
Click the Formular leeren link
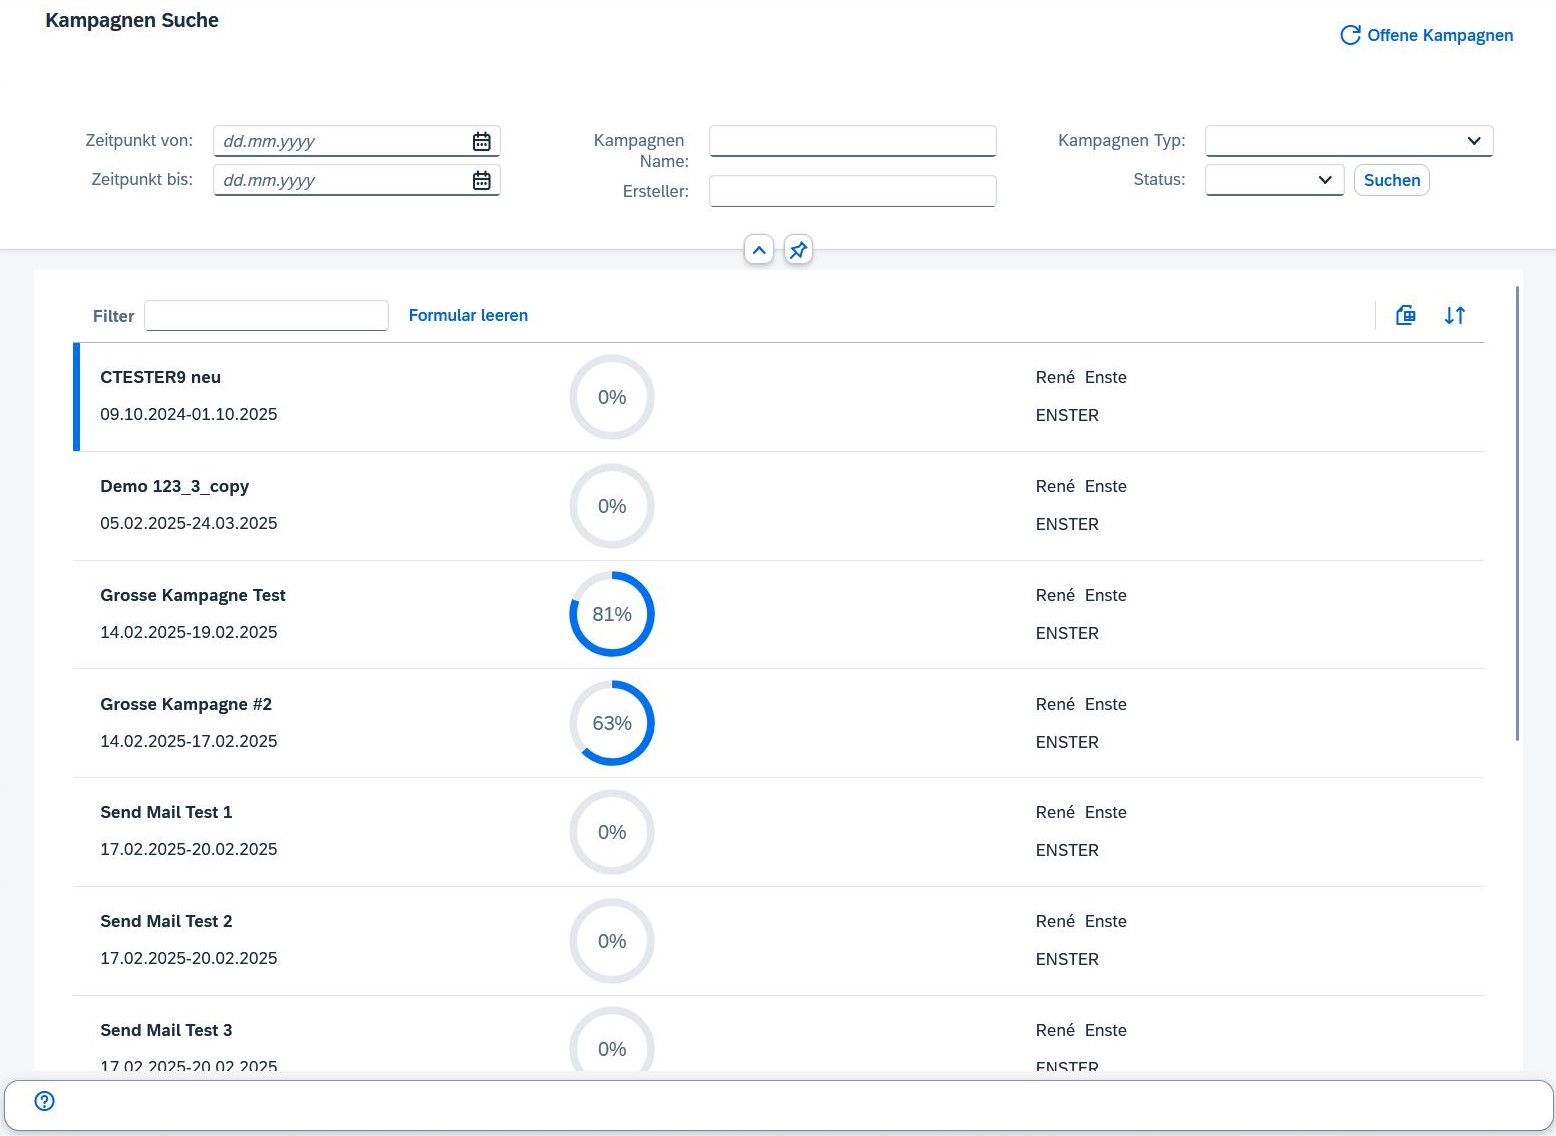click(468, 315)
